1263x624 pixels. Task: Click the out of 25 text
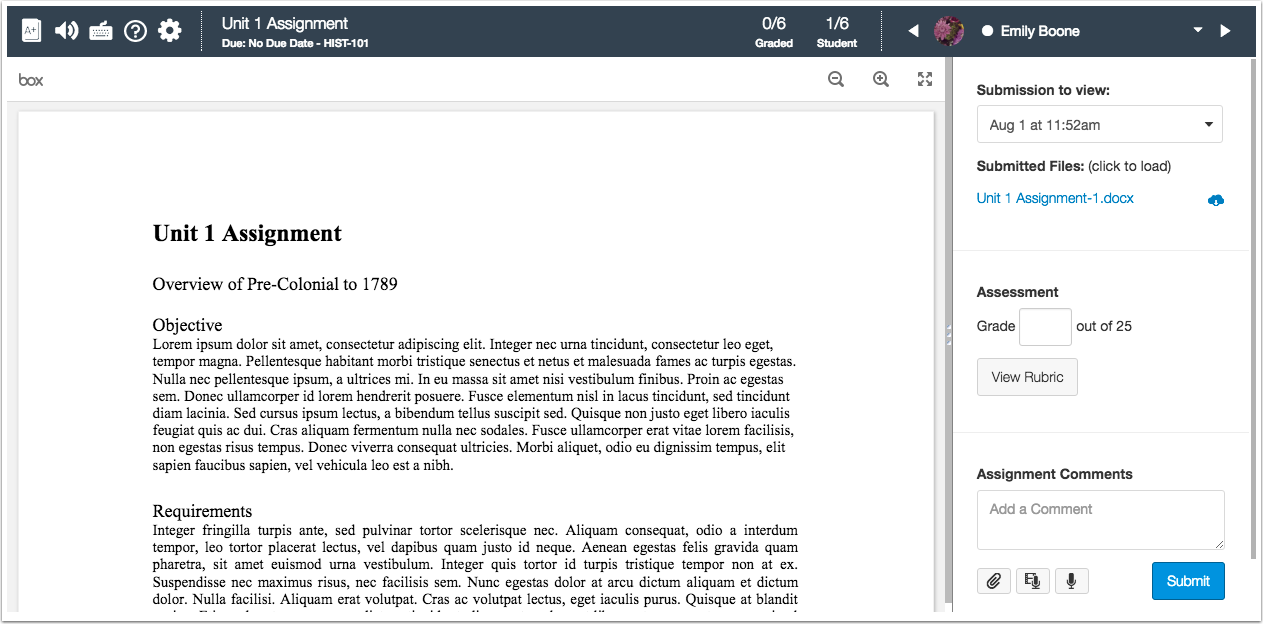(x=1104, y=326)
